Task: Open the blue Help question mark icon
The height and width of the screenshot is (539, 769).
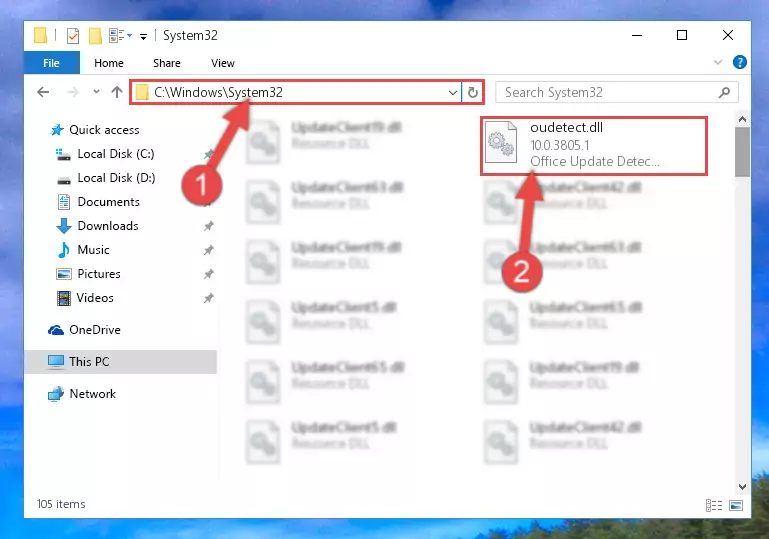Action: click(740, 62)
